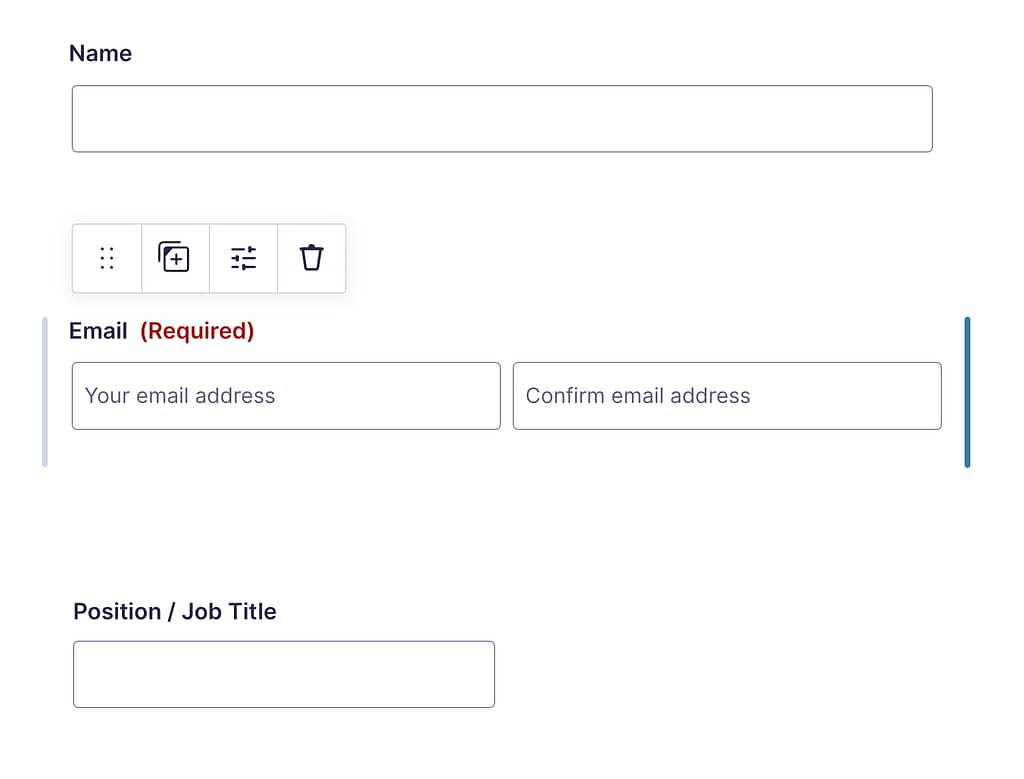
Task: Grab the six-dot drag handle icon
Action: pos(107,258)
